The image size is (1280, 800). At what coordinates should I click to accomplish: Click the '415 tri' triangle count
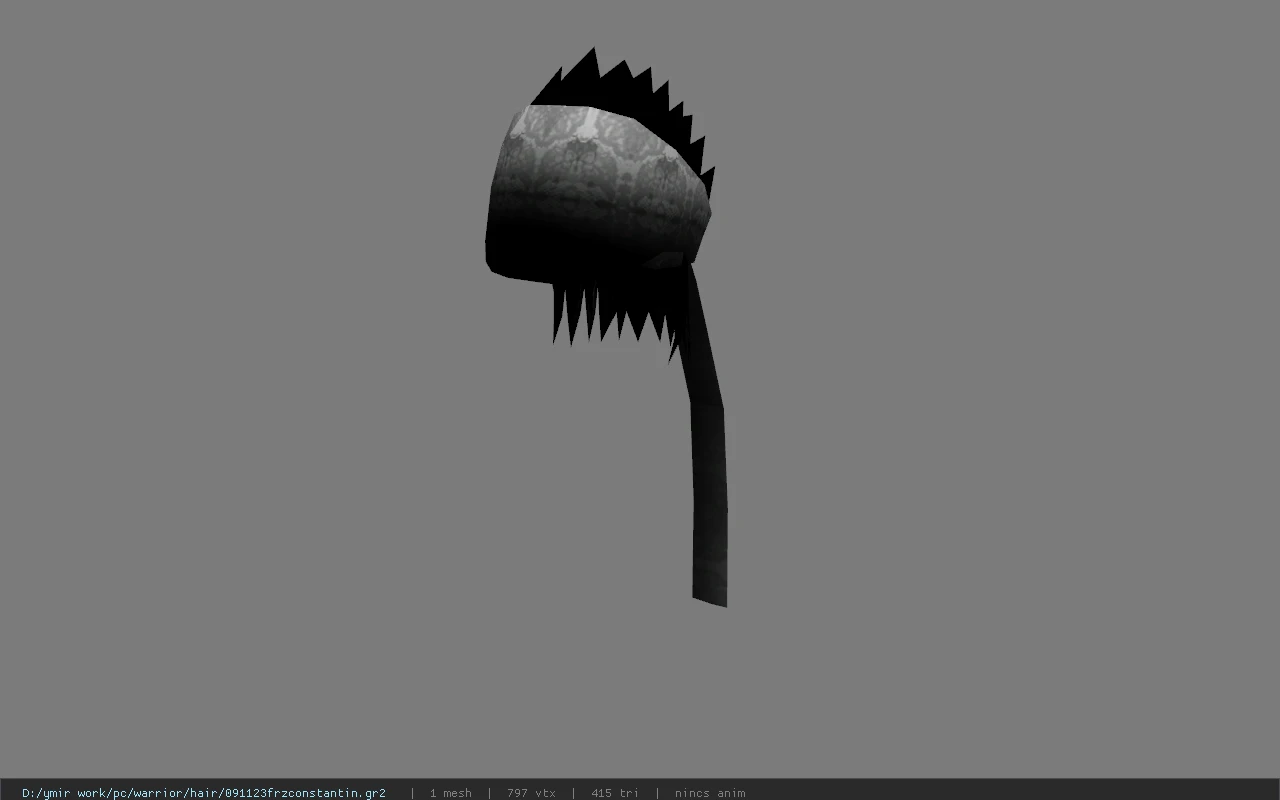(x=614, y=793)
